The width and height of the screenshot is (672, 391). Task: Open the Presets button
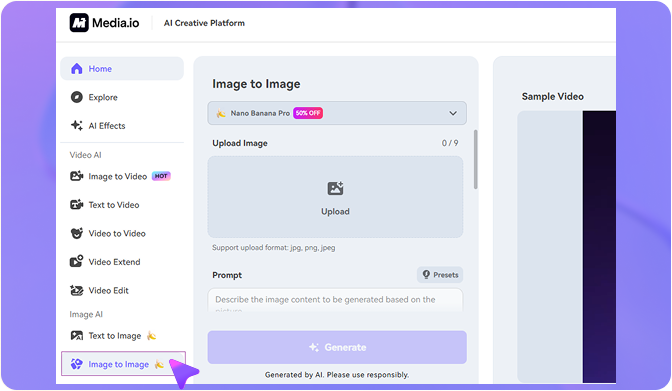(x=440, y=275)
